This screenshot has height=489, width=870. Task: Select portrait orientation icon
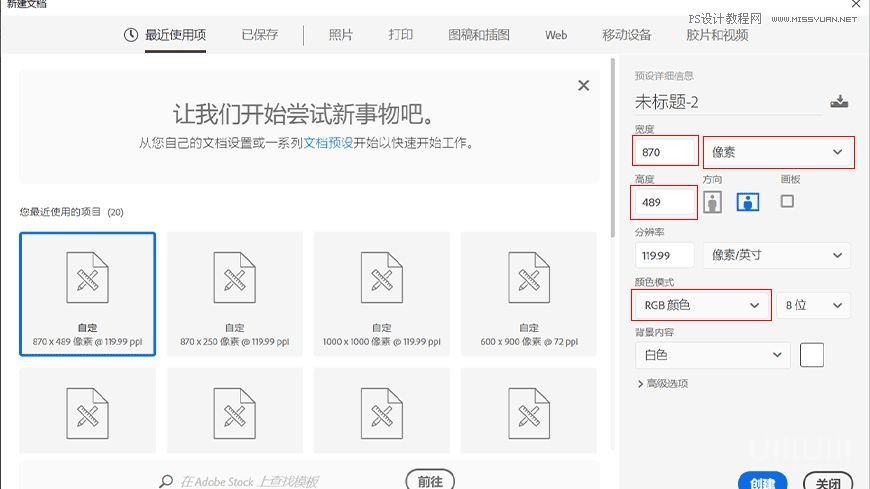tap(712, 202)
